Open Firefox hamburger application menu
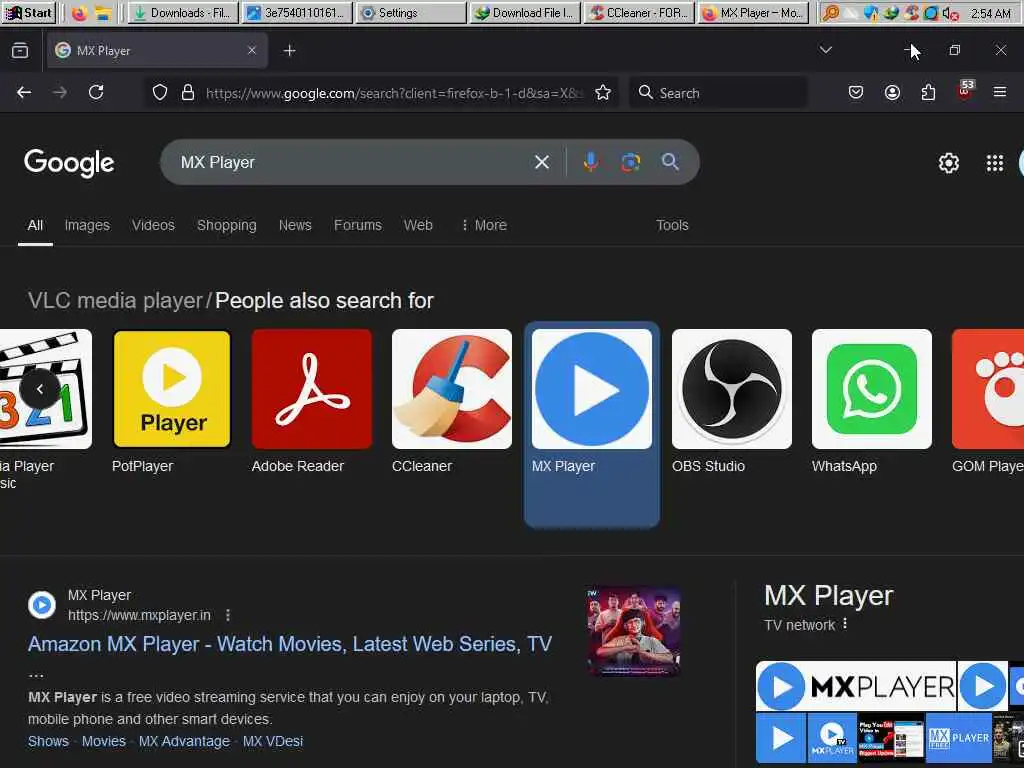The height and width of the screenshot is (768, 1024). (x=1000, y=93)
